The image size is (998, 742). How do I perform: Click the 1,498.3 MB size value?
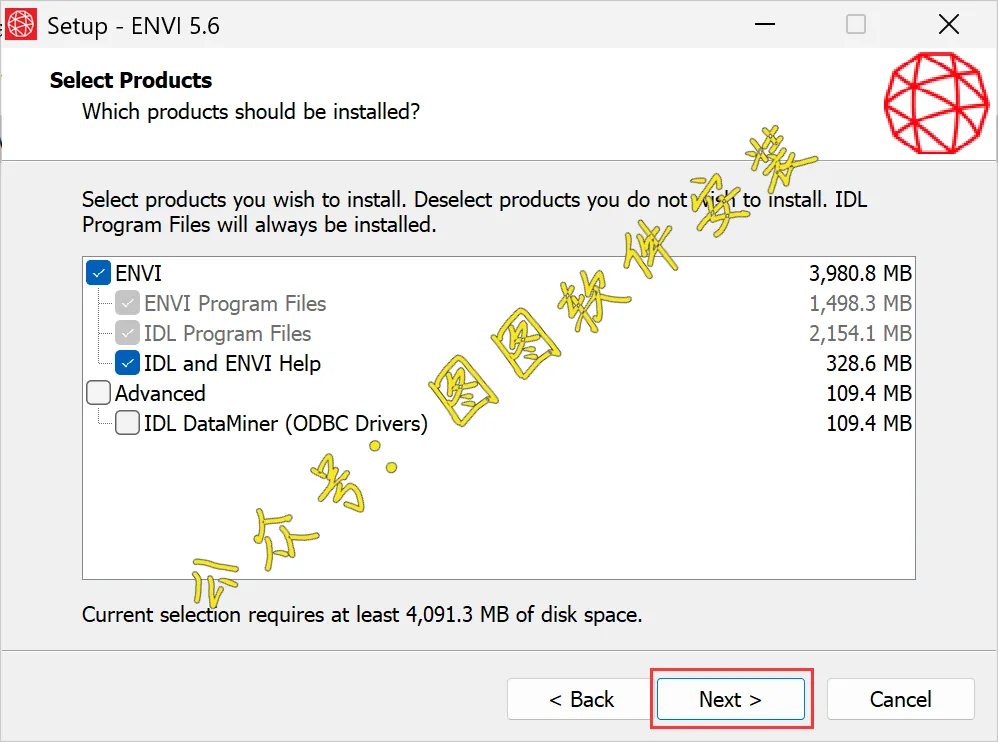860,303
